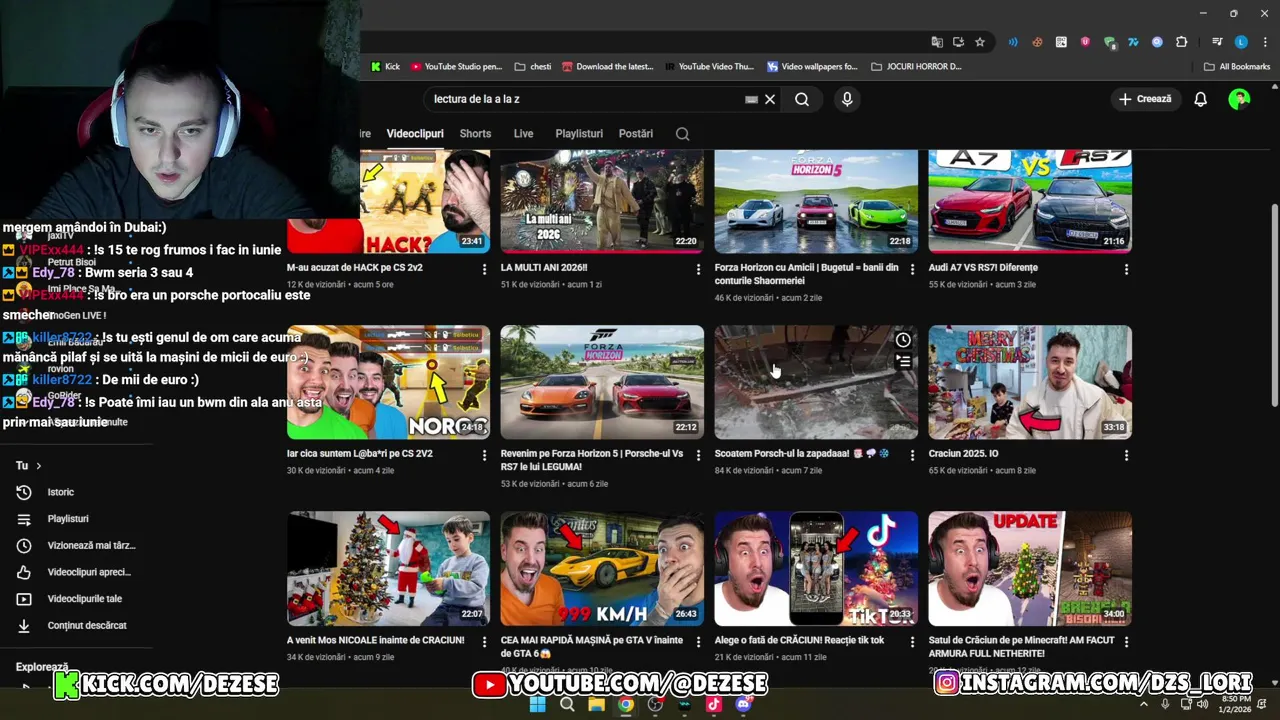Open the Satul de Crăciun pe Minecraft title
Image resolution: width=1280 pixels, height=720 pixels.
tap(1021, 646)
